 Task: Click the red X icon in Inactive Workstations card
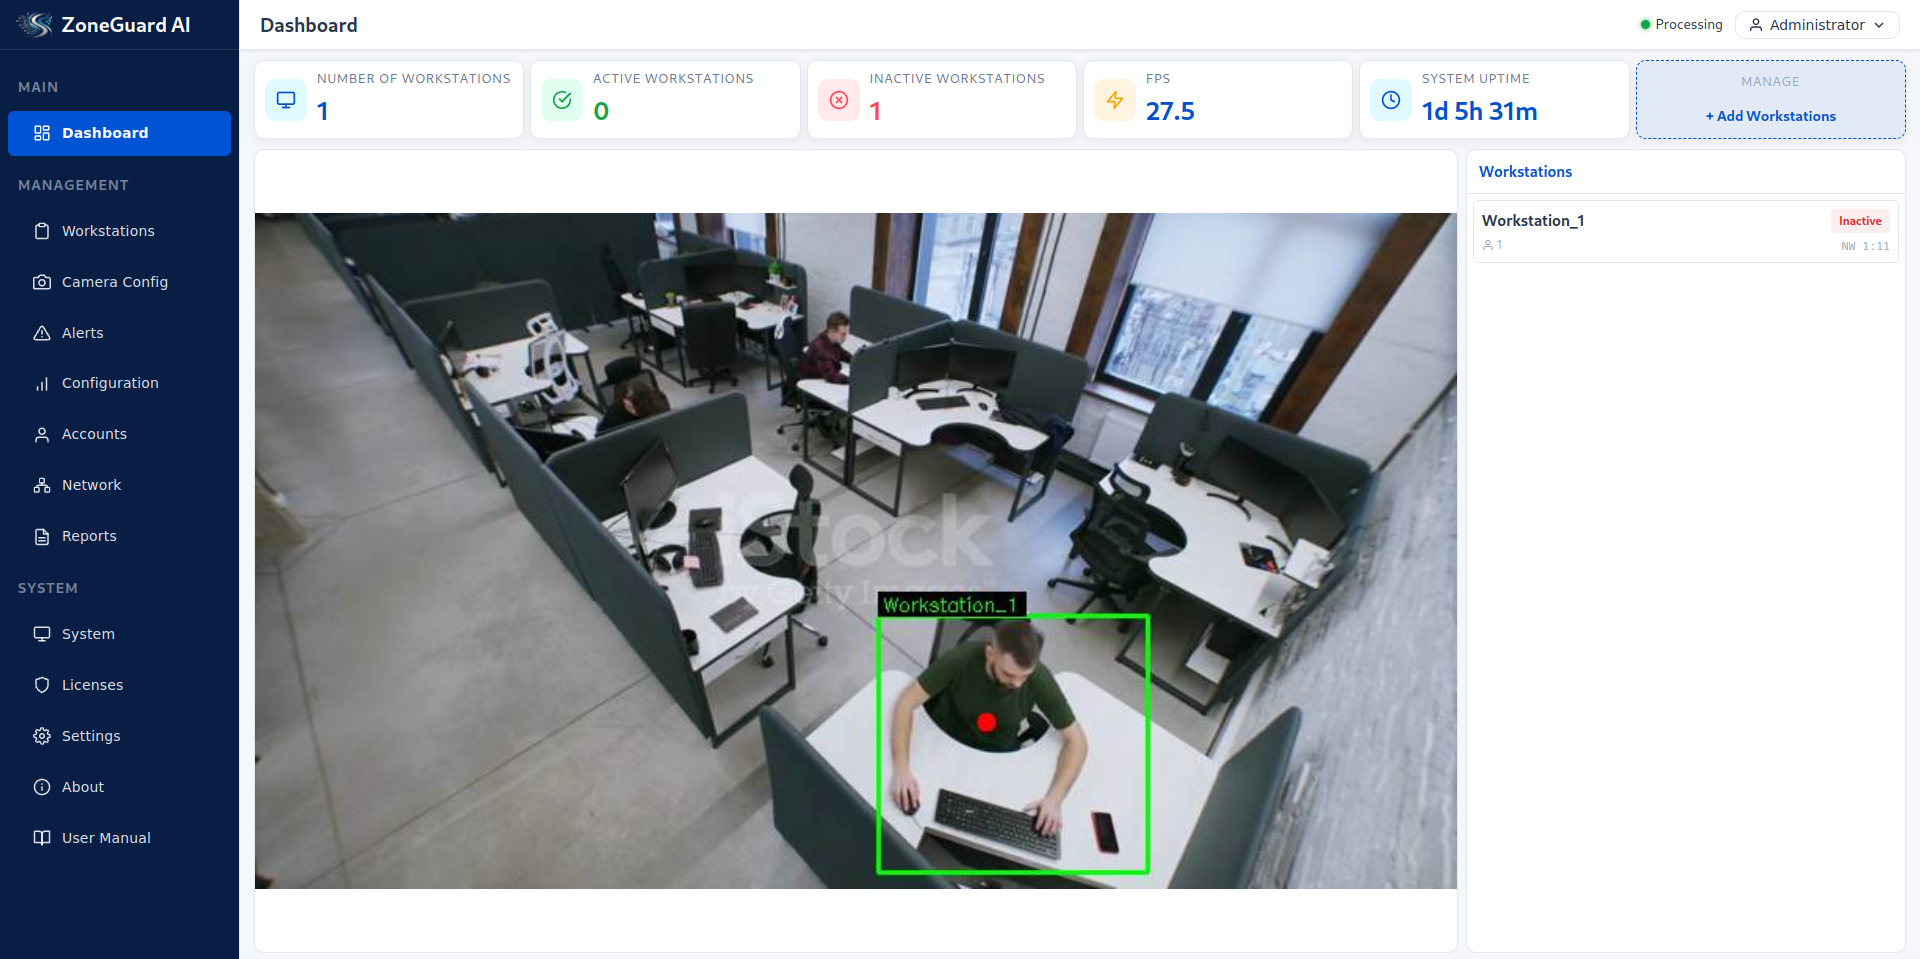(x=839, y=100)
